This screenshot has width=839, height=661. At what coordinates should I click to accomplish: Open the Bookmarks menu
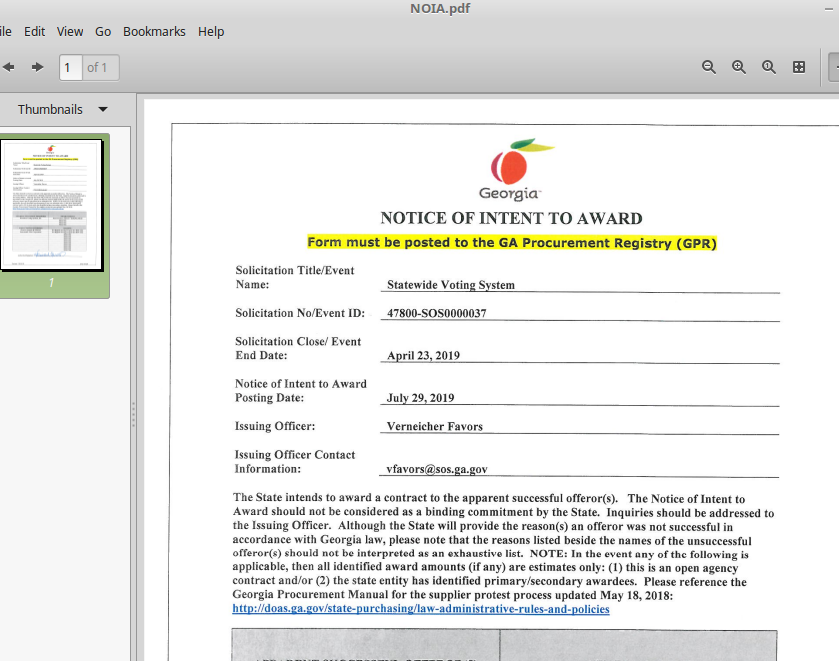pos(154,32)
